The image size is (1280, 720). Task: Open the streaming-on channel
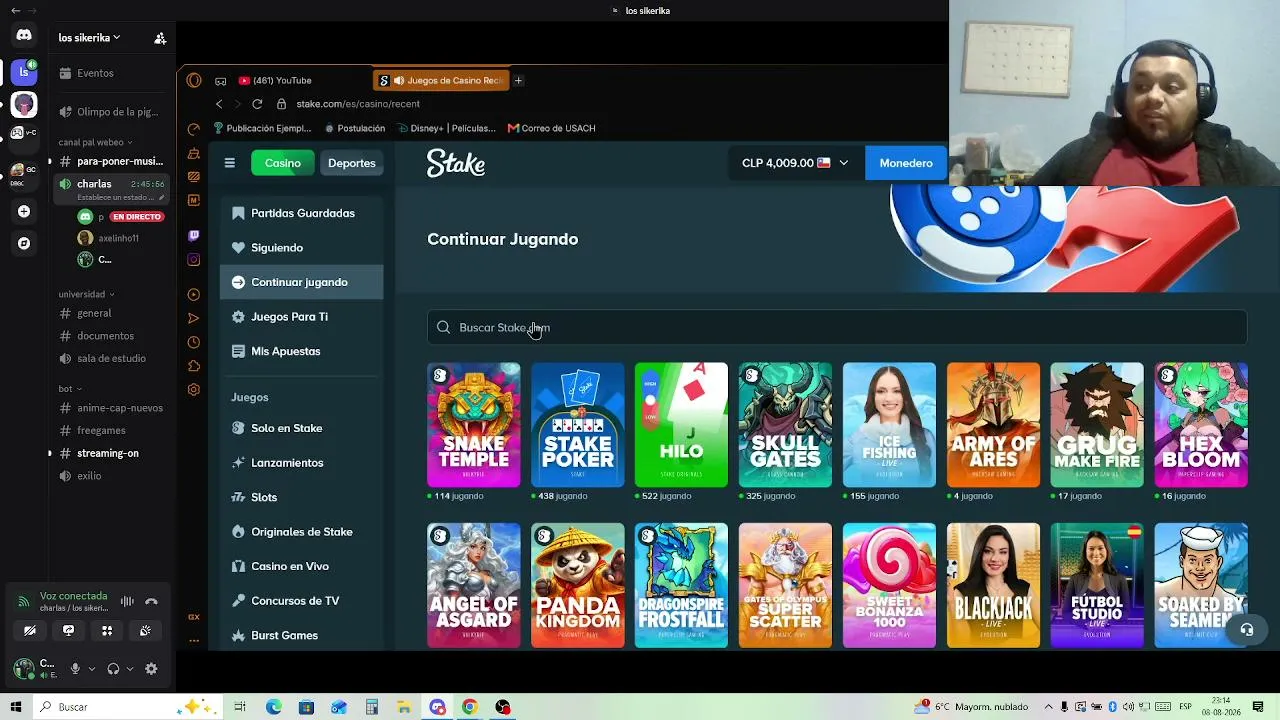tap(110, 453)
